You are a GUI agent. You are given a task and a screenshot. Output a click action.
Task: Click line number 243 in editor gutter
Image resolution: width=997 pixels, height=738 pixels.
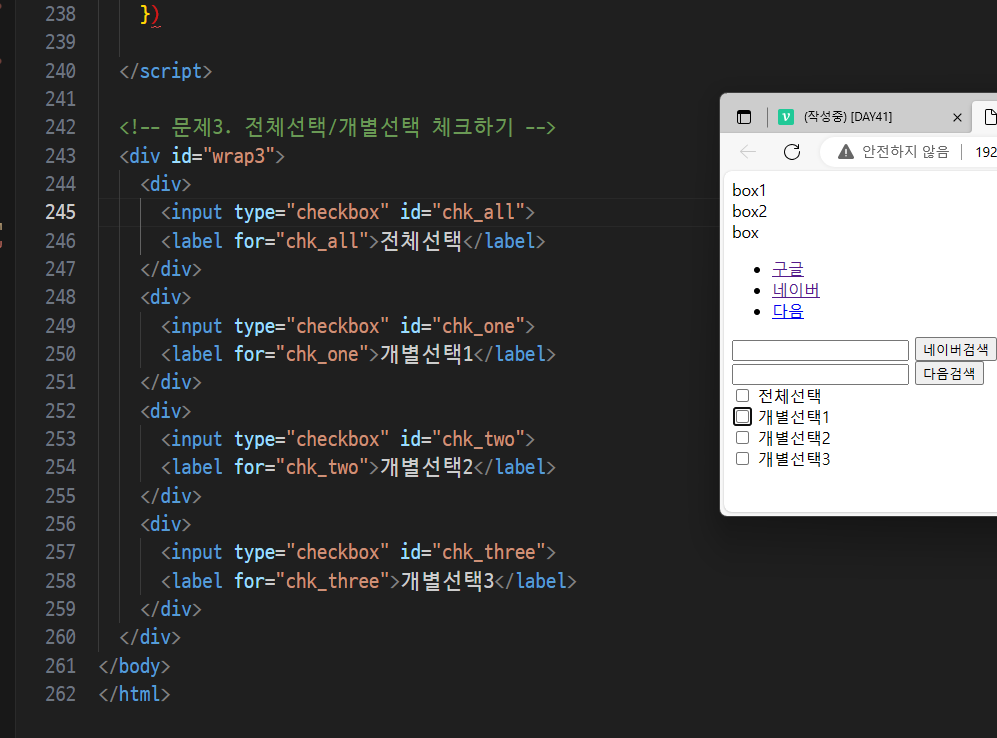pos(60,156)
